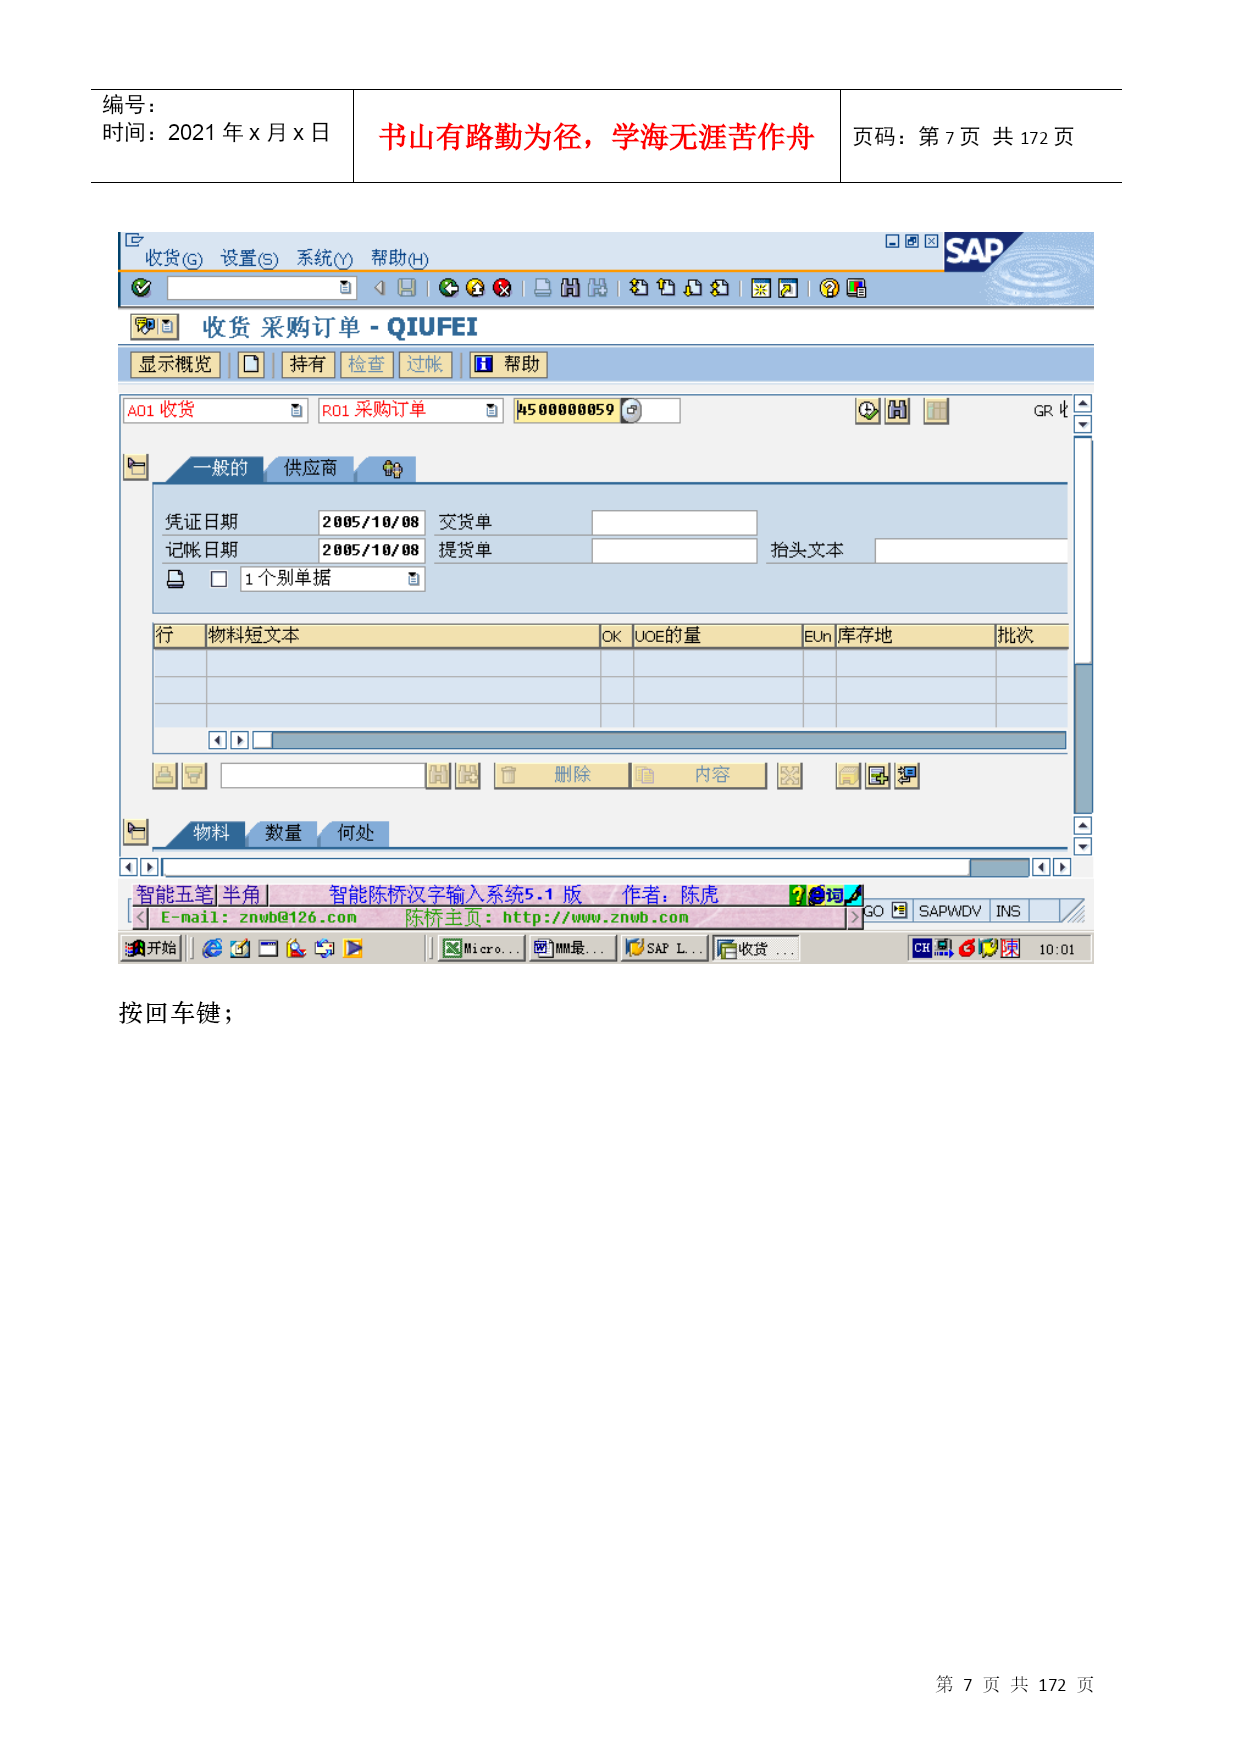This screenshot has height=1755, width=1241.
Task: Click the red Cancel icon
Action: 503,288
